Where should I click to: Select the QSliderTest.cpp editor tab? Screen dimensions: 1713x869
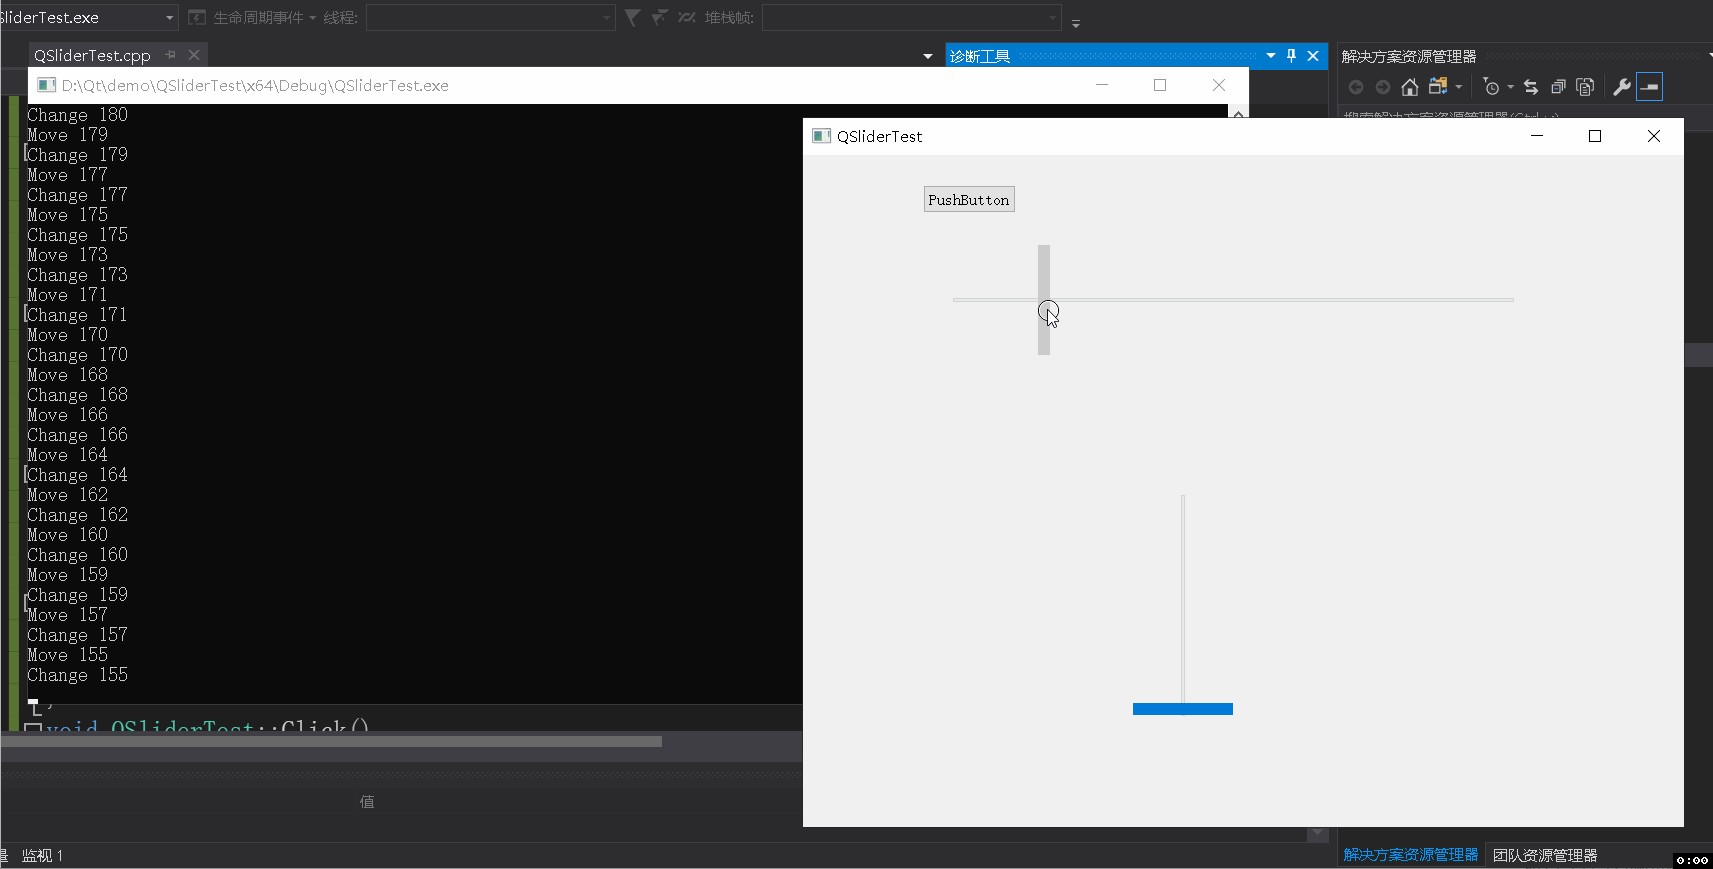click(92, 55)
